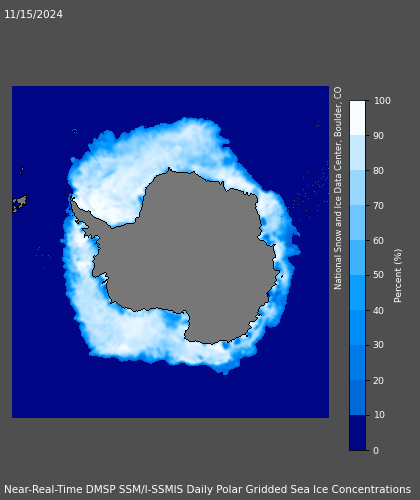
Task: Click the colorbar tick label 0
Action: (x=376, y=451)
